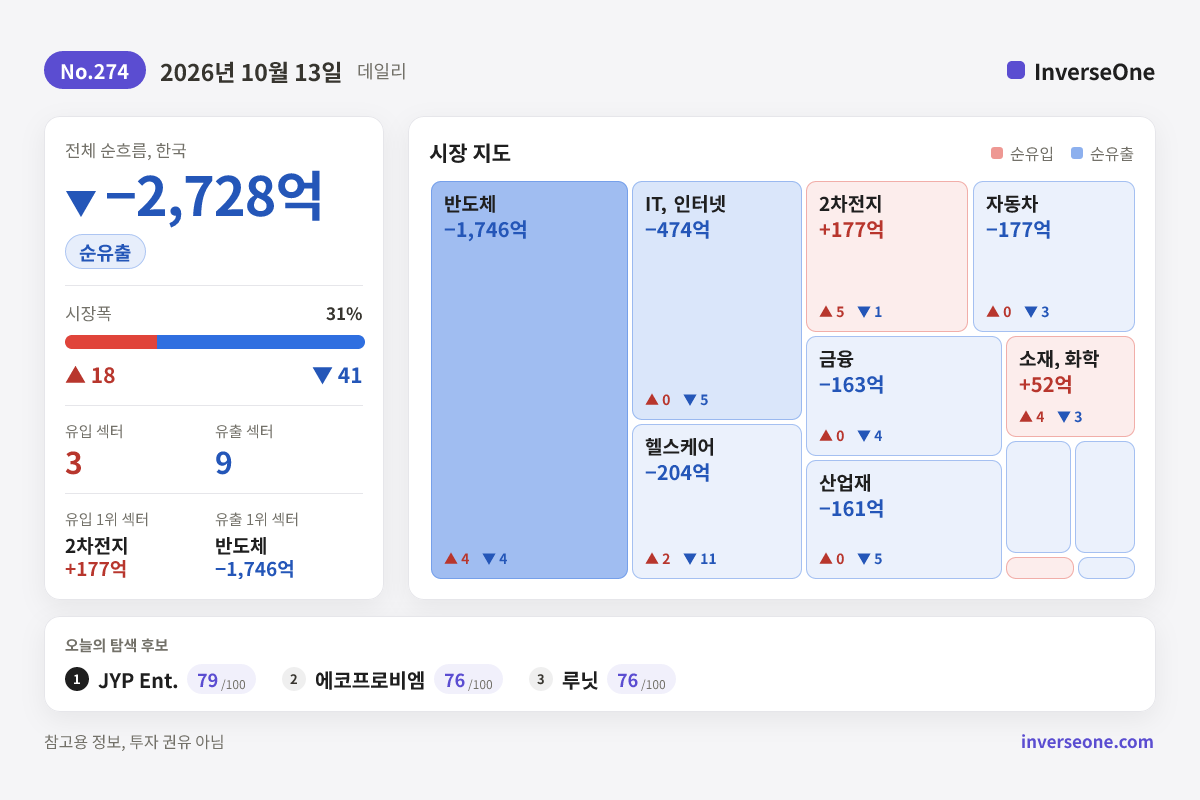Click the down triangle in 2차전지 tile
Screen dimensions: 1200x800
tap(864, 312)
